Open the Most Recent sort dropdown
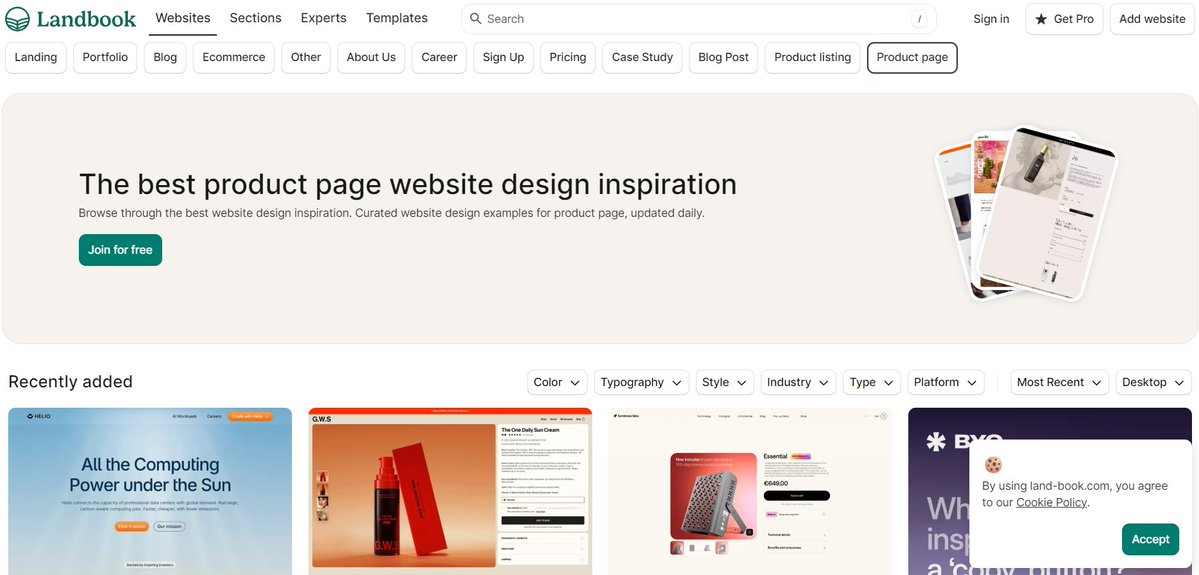The width and height of the screenshot is (1199, 575). tap(1060, 382)
